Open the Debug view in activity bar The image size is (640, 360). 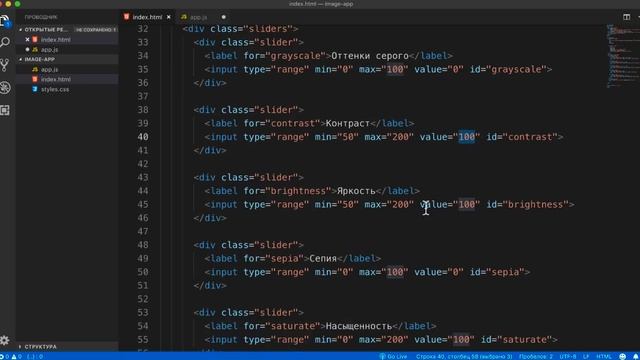point(5,88)
